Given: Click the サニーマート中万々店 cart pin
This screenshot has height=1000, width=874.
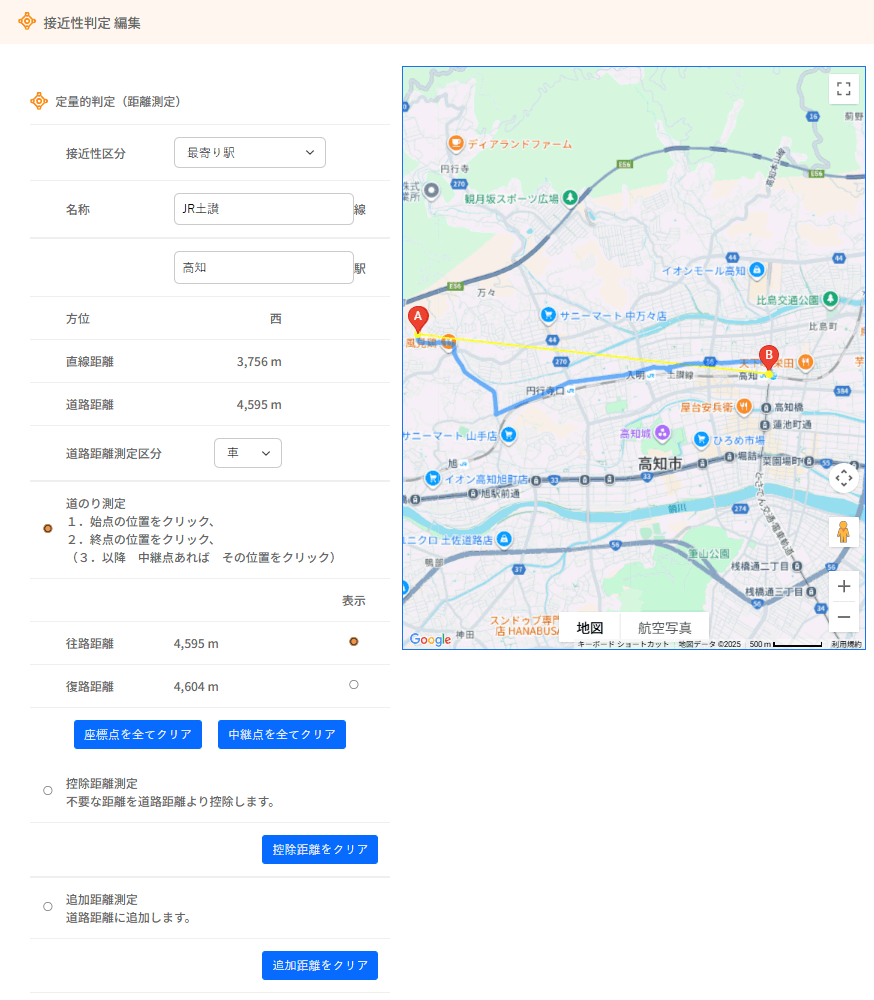Looking at the screenshot, I should 548,314.
